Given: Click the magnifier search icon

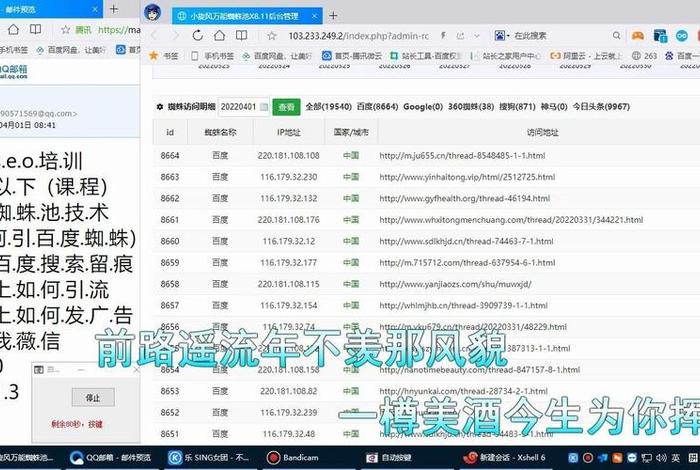Looking at the screenshot, I should [x=617, y=35].
